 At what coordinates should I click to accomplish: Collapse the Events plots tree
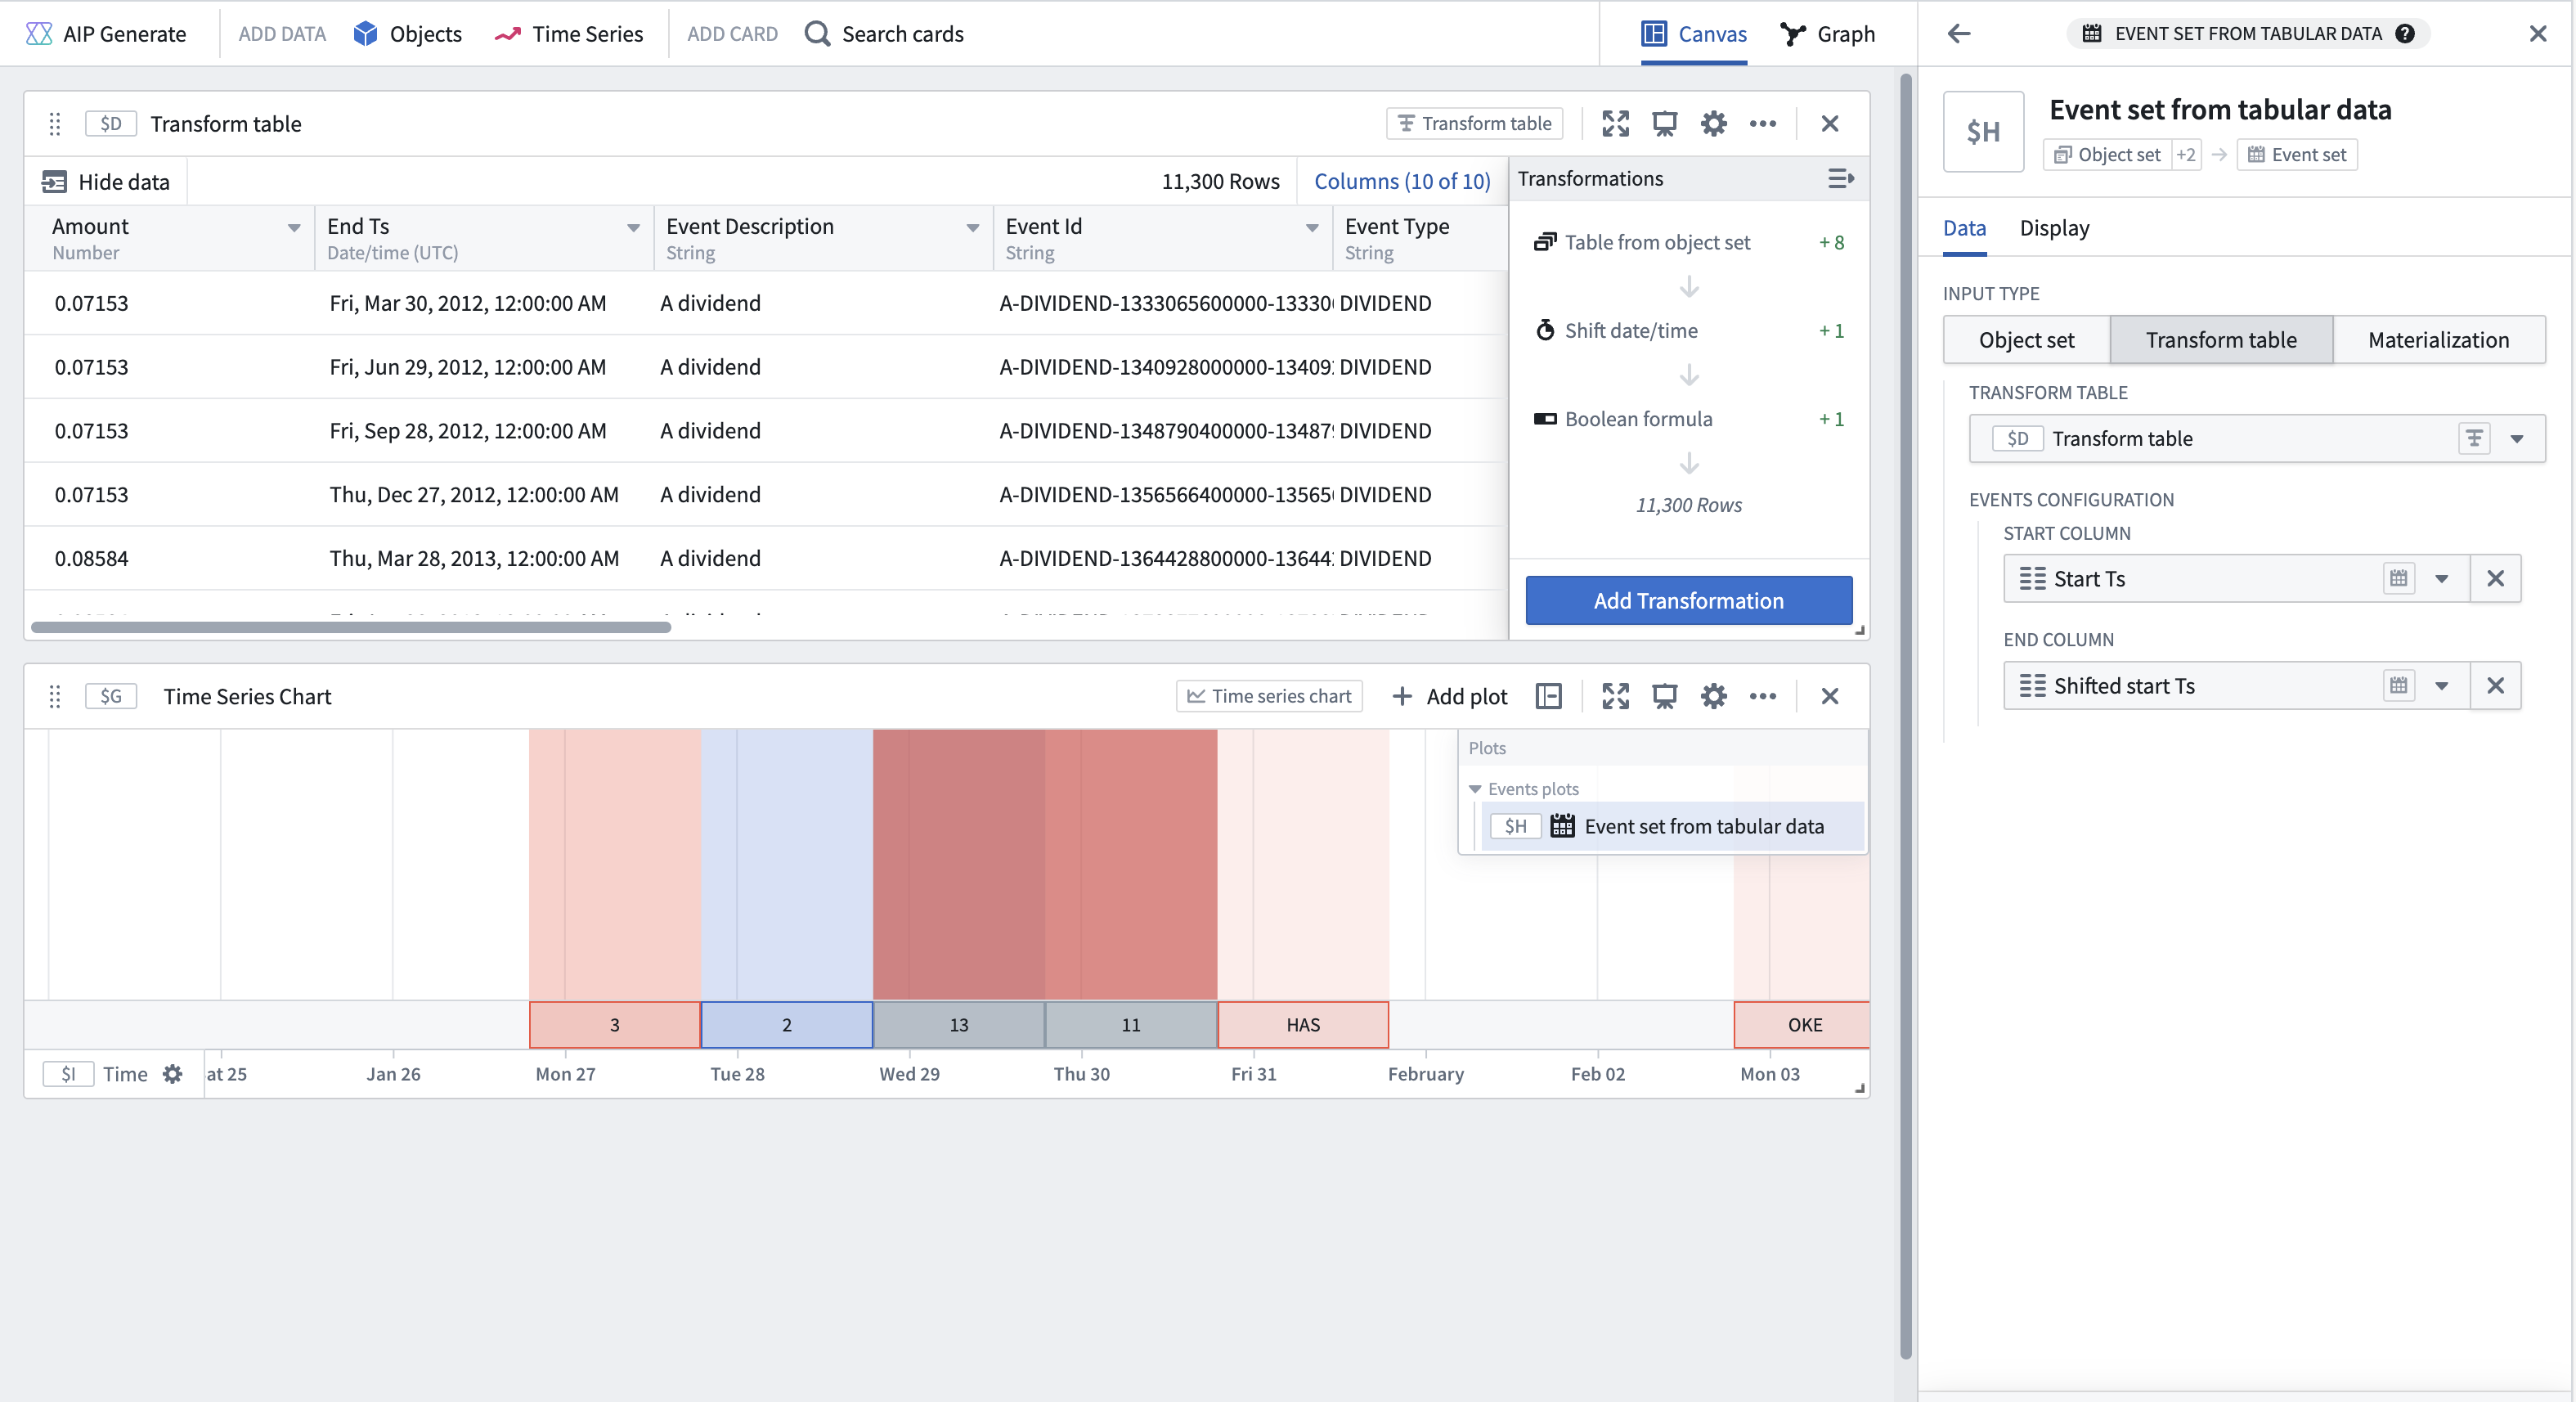coord(1475,789)
